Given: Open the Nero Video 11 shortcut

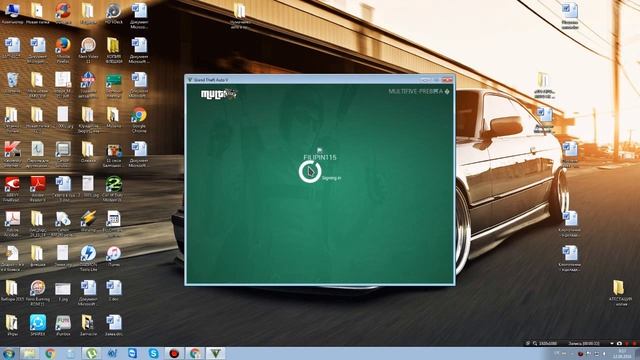Looking at the screenshot, I should click(x=88, y=50).
